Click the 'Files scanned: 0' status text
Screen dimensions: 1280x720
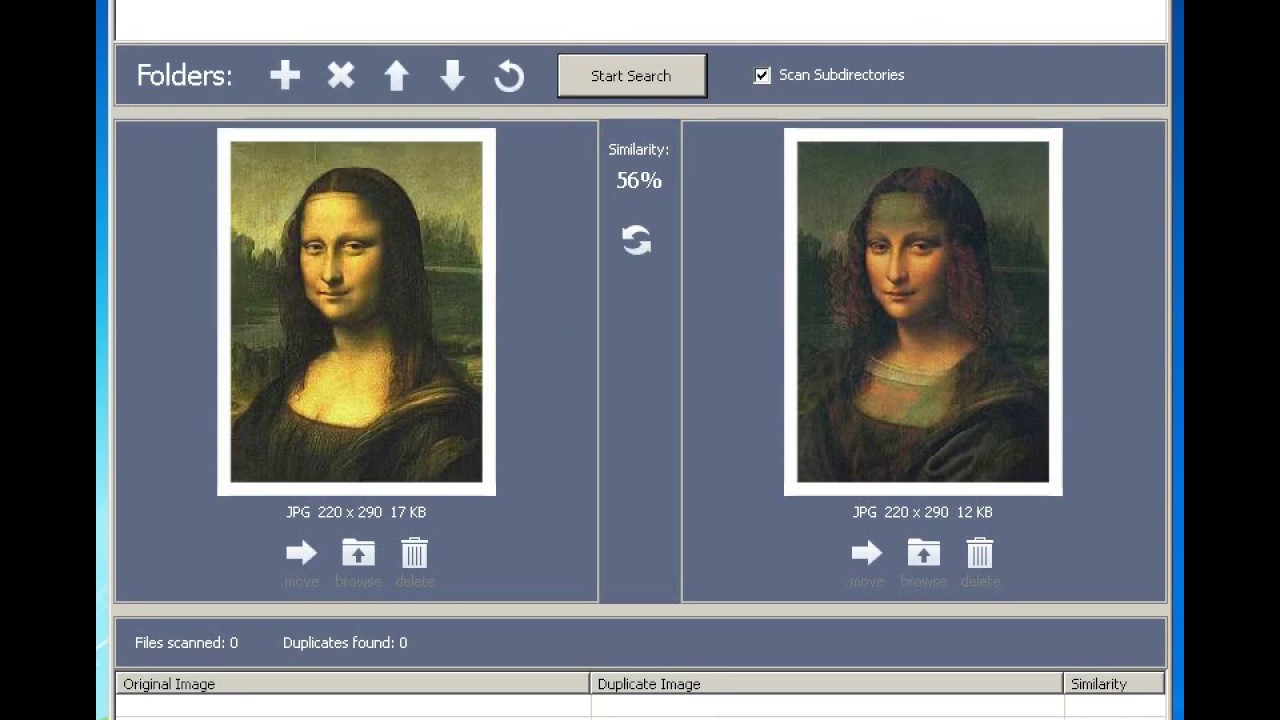(x=187, y=643)
